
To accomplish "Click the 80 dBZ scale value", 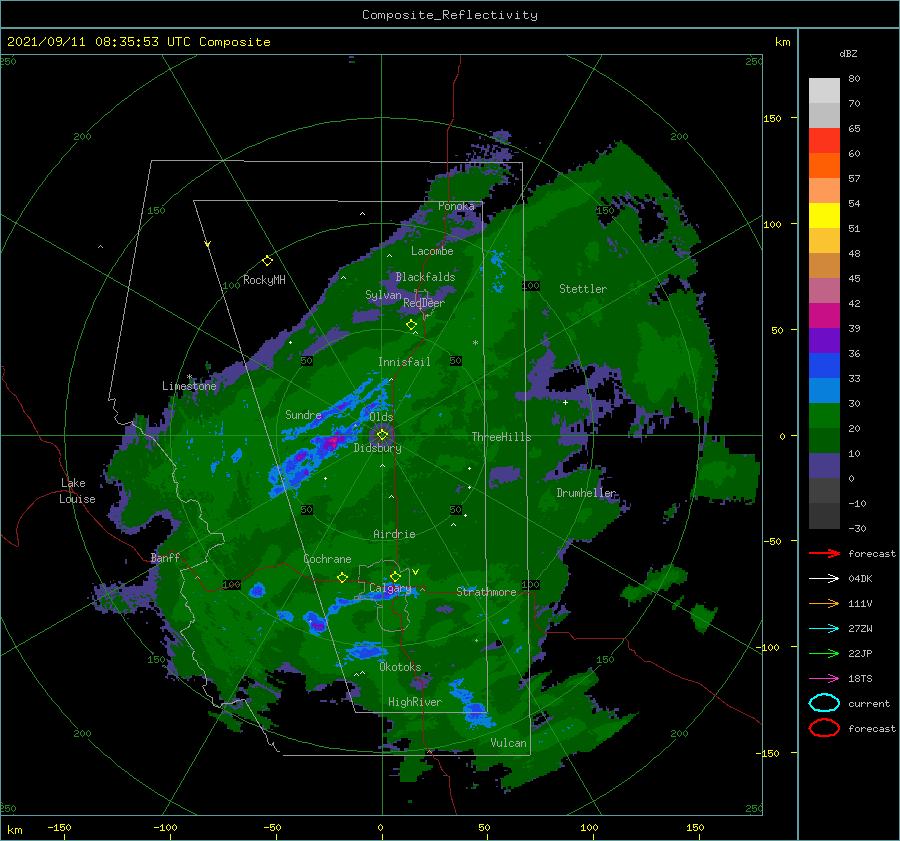I will tap(854, 79).
